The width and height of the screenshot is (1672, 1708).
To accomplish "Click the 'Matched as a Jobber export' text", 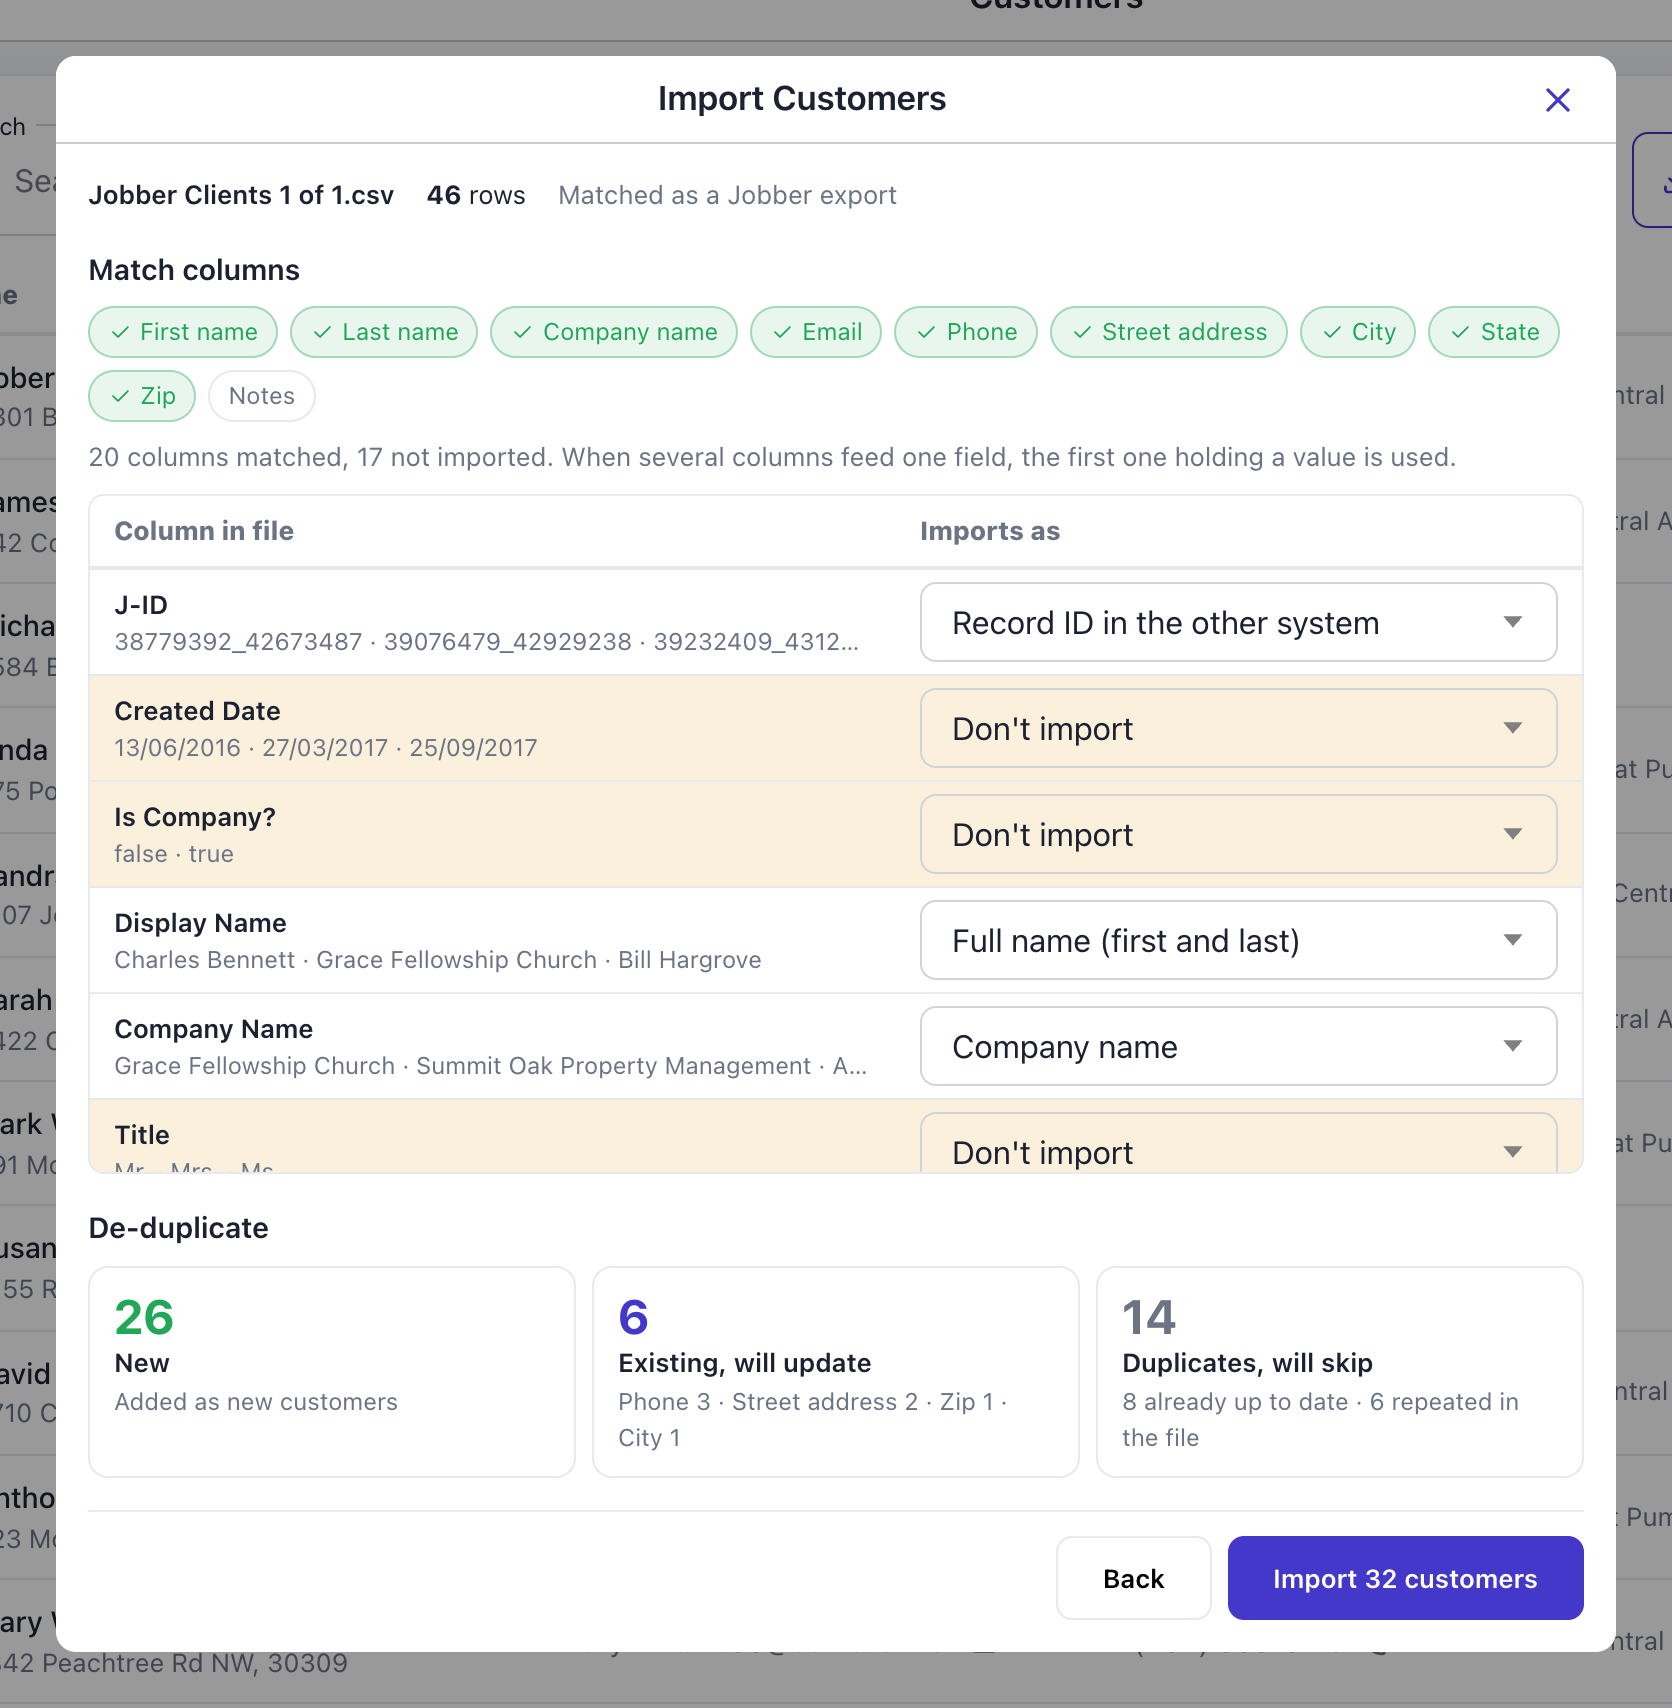I will coord(727,195).
